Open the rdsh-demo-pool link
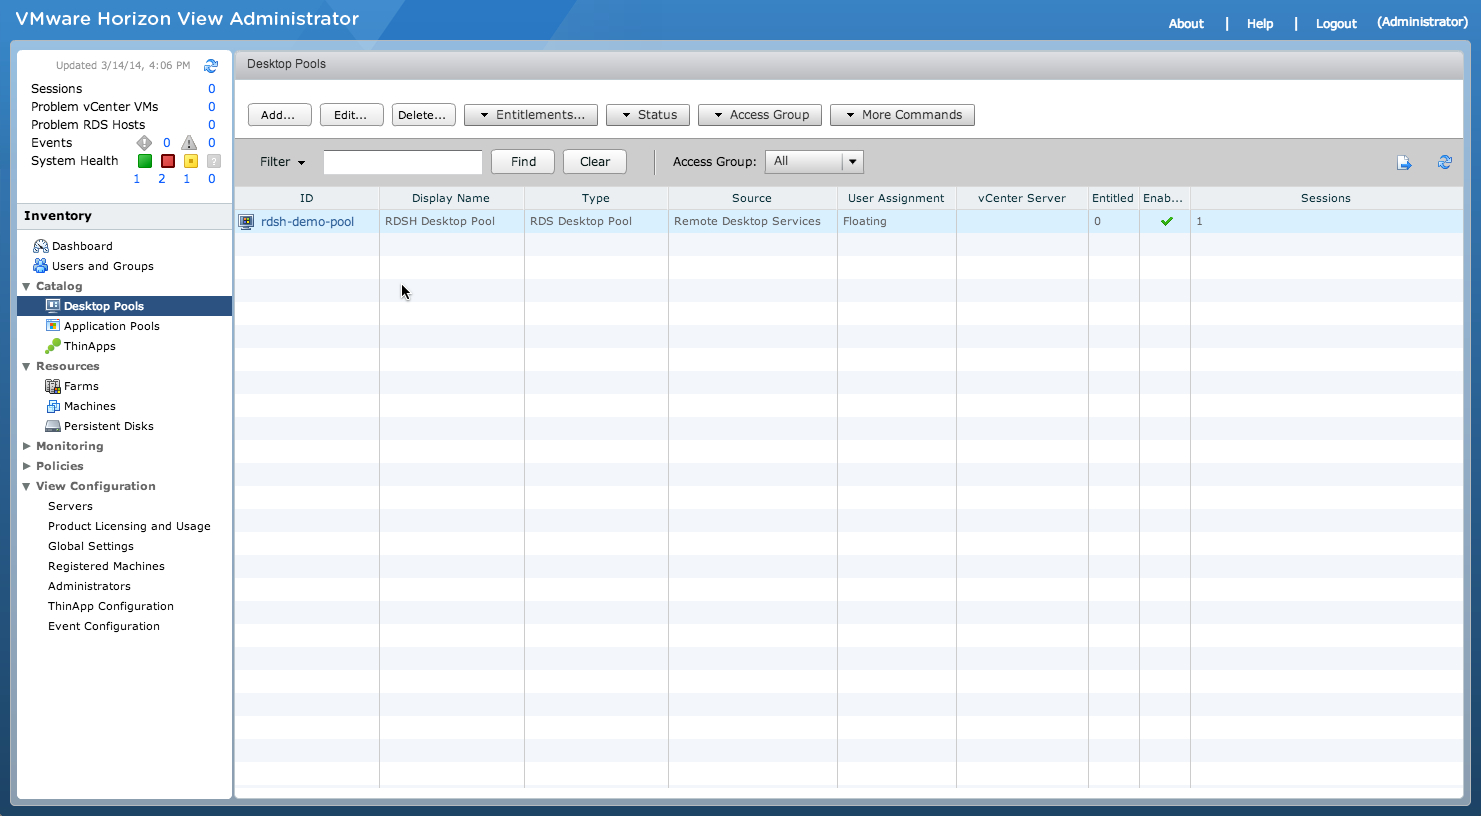The height and width of the screenshot is (816, 1481). tap(307, 221)
